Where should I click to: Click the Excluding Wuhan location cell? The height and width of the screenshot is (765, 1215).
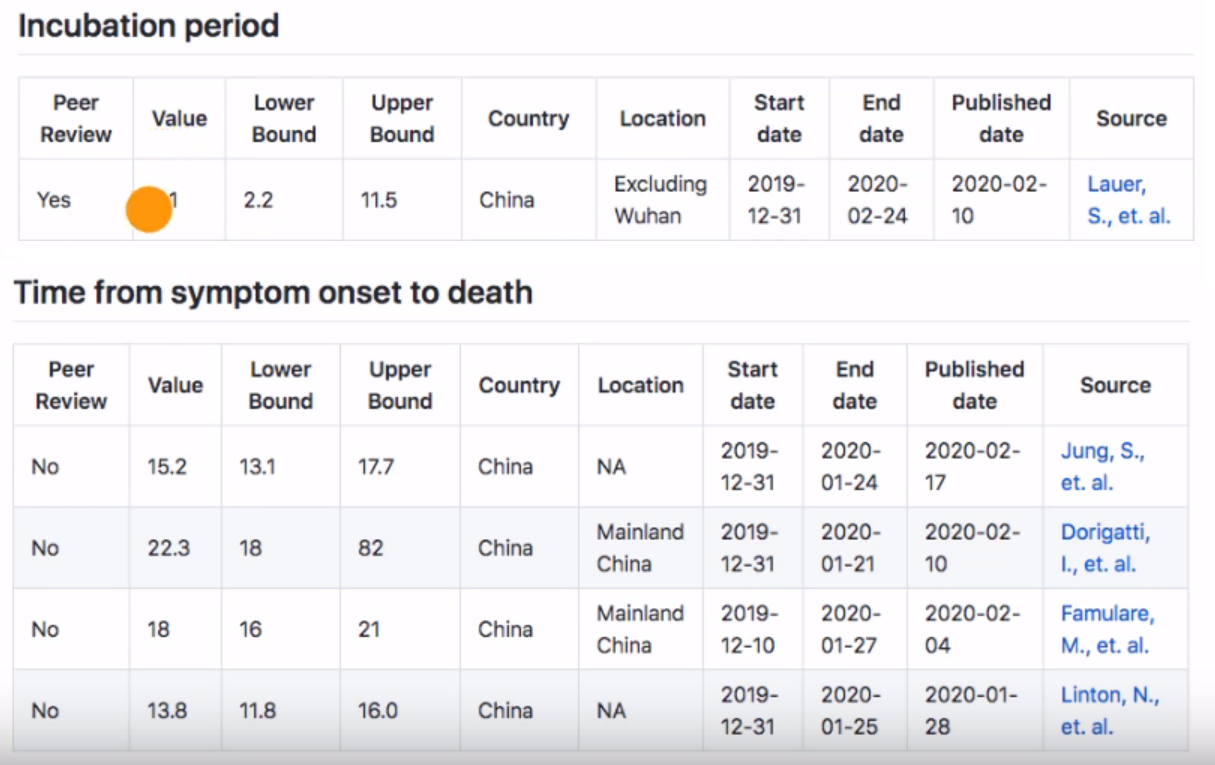click(x=660, y=200)
